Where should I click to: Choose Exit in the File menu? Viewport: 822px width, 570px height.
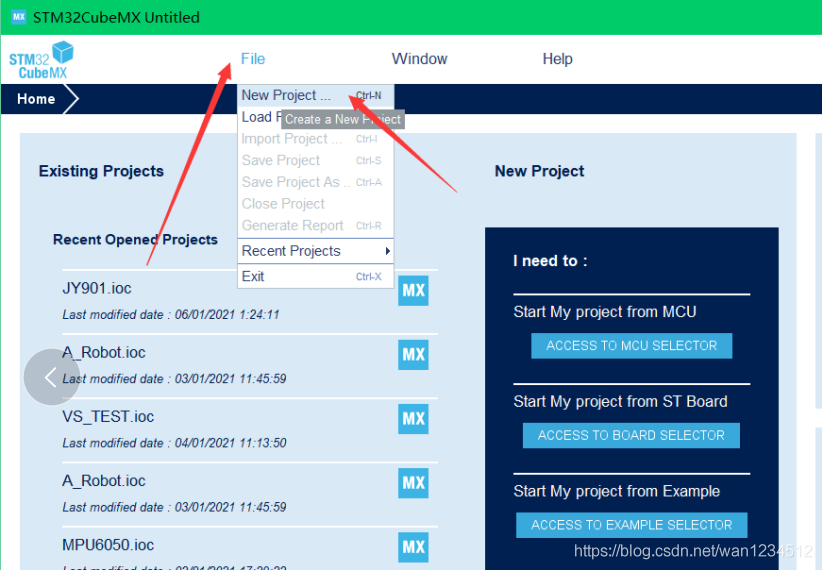coord(254,276)
